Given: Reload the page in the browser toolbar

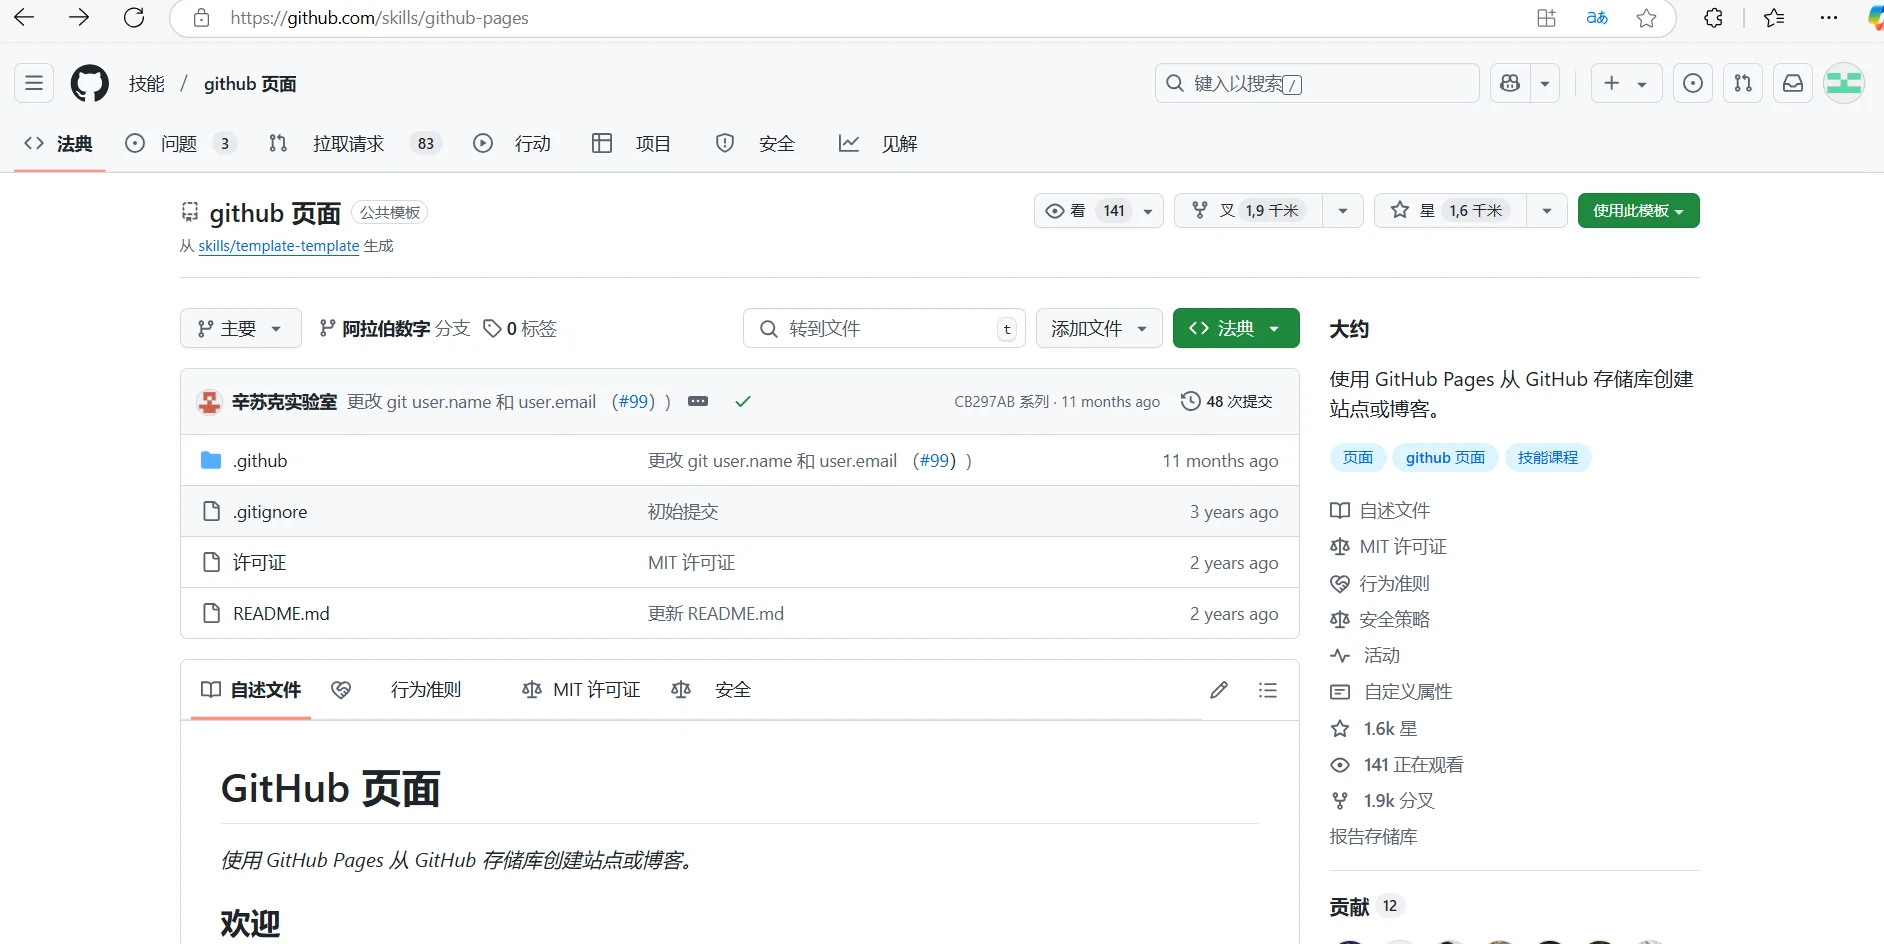Looking at the screenshot, I should click(x=134, y=17).
